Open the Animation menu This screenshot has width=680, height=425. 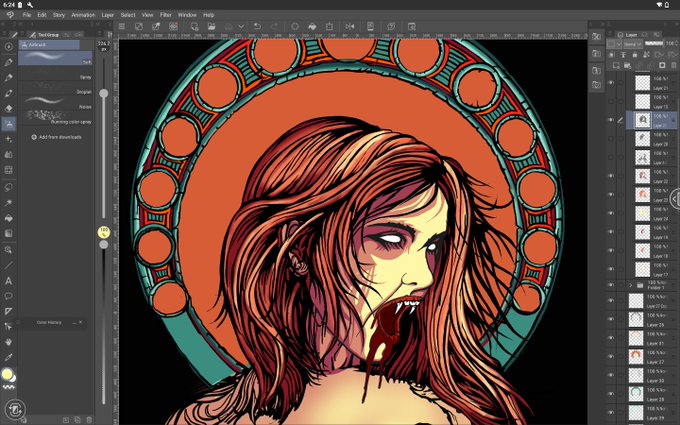click(x=83, y=15)
